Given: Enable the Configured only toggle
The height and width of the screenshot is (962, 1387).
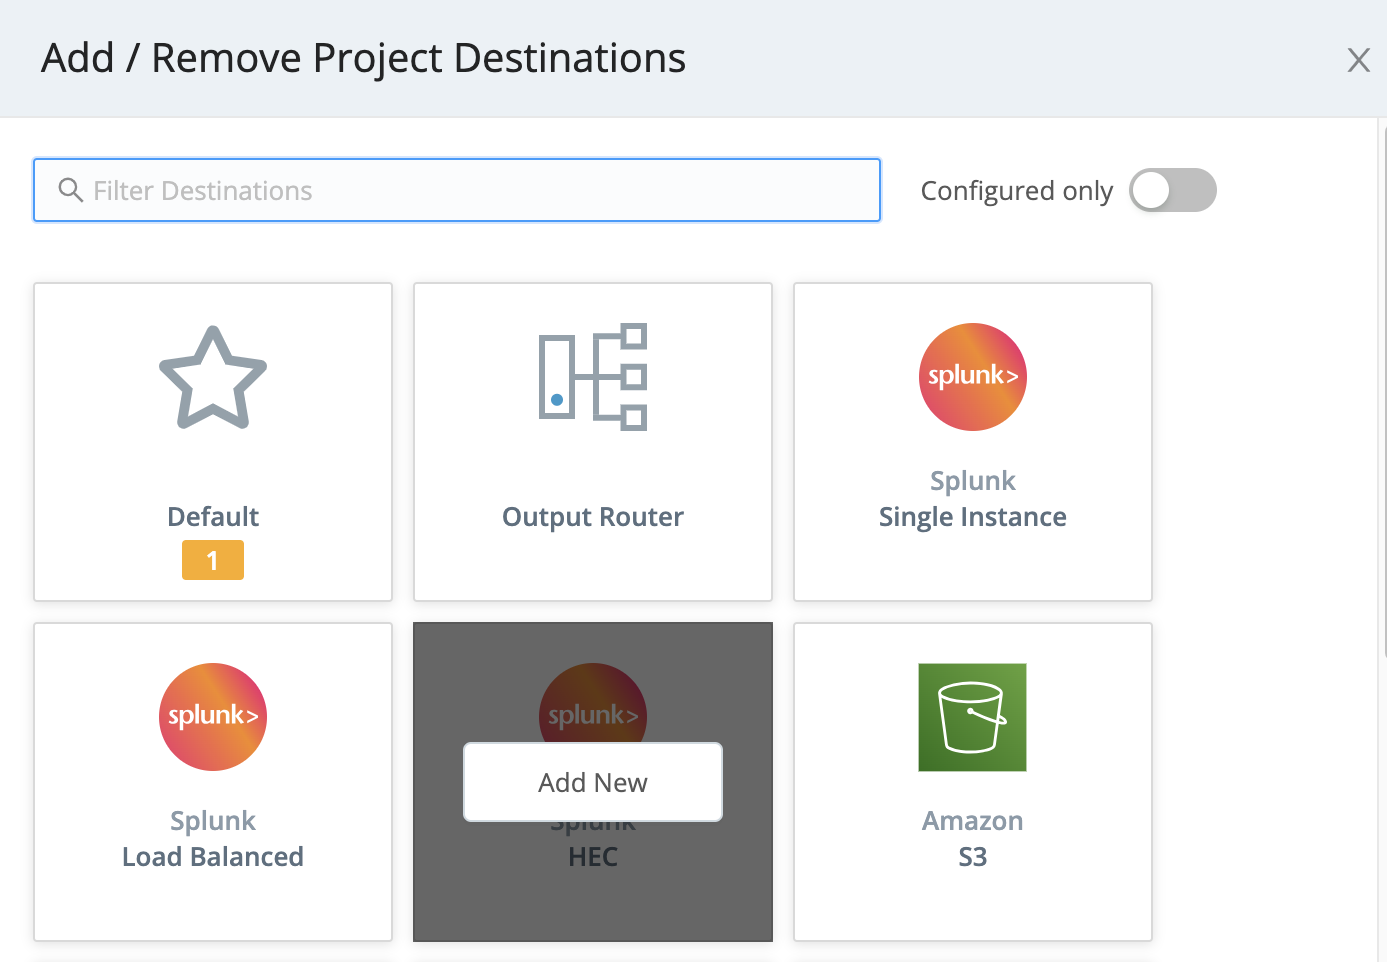Looking at the screenshot, I should [x=1172, y=190].
